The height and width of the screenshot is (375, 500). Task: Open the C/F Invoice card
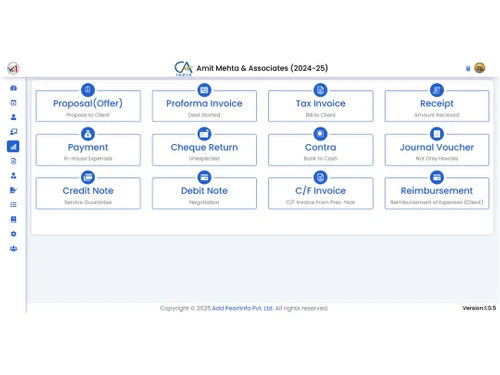coord(321,194)
